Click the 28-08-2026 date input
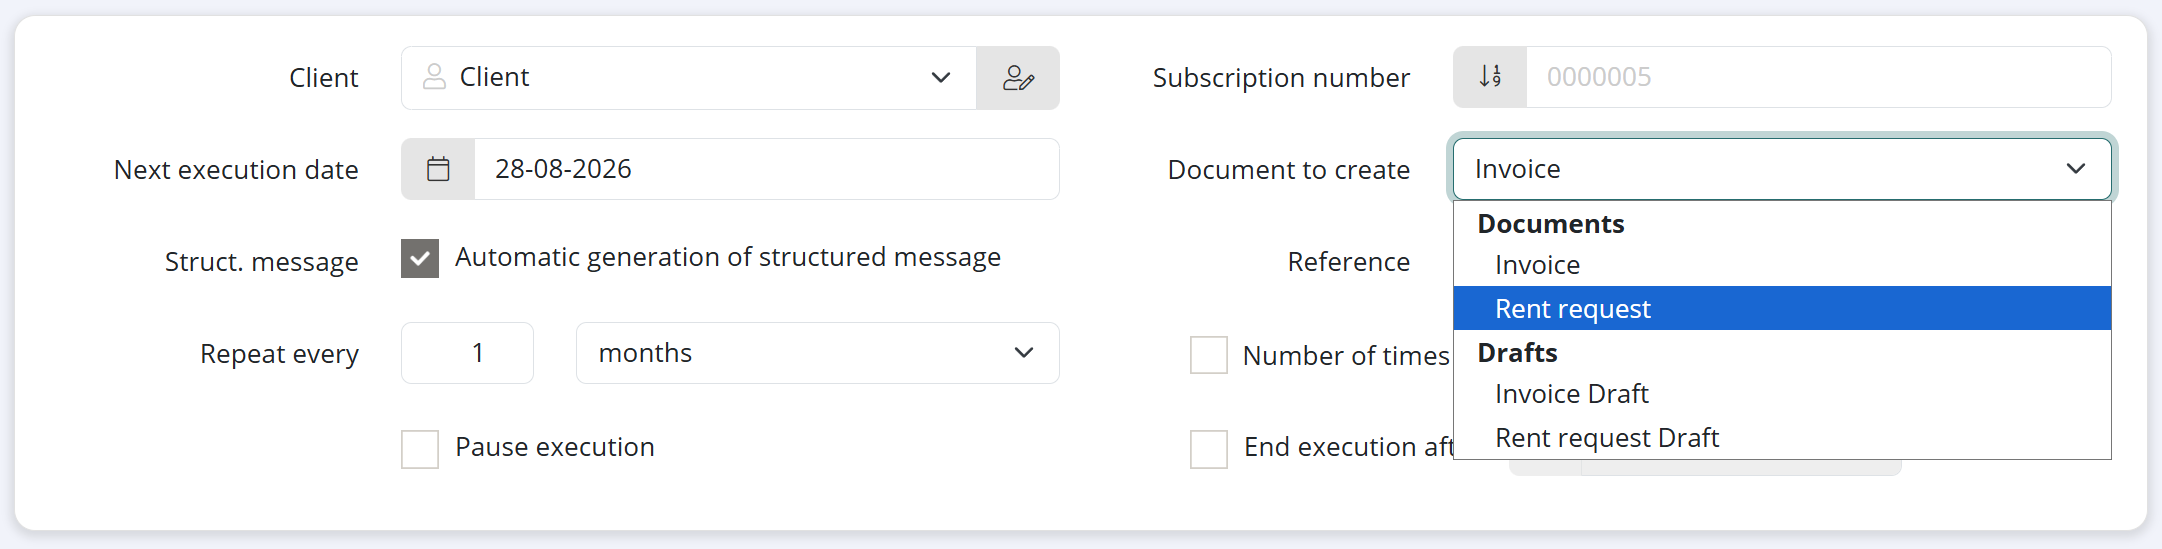The image size is (2162, 549). (x=767, y=169)
